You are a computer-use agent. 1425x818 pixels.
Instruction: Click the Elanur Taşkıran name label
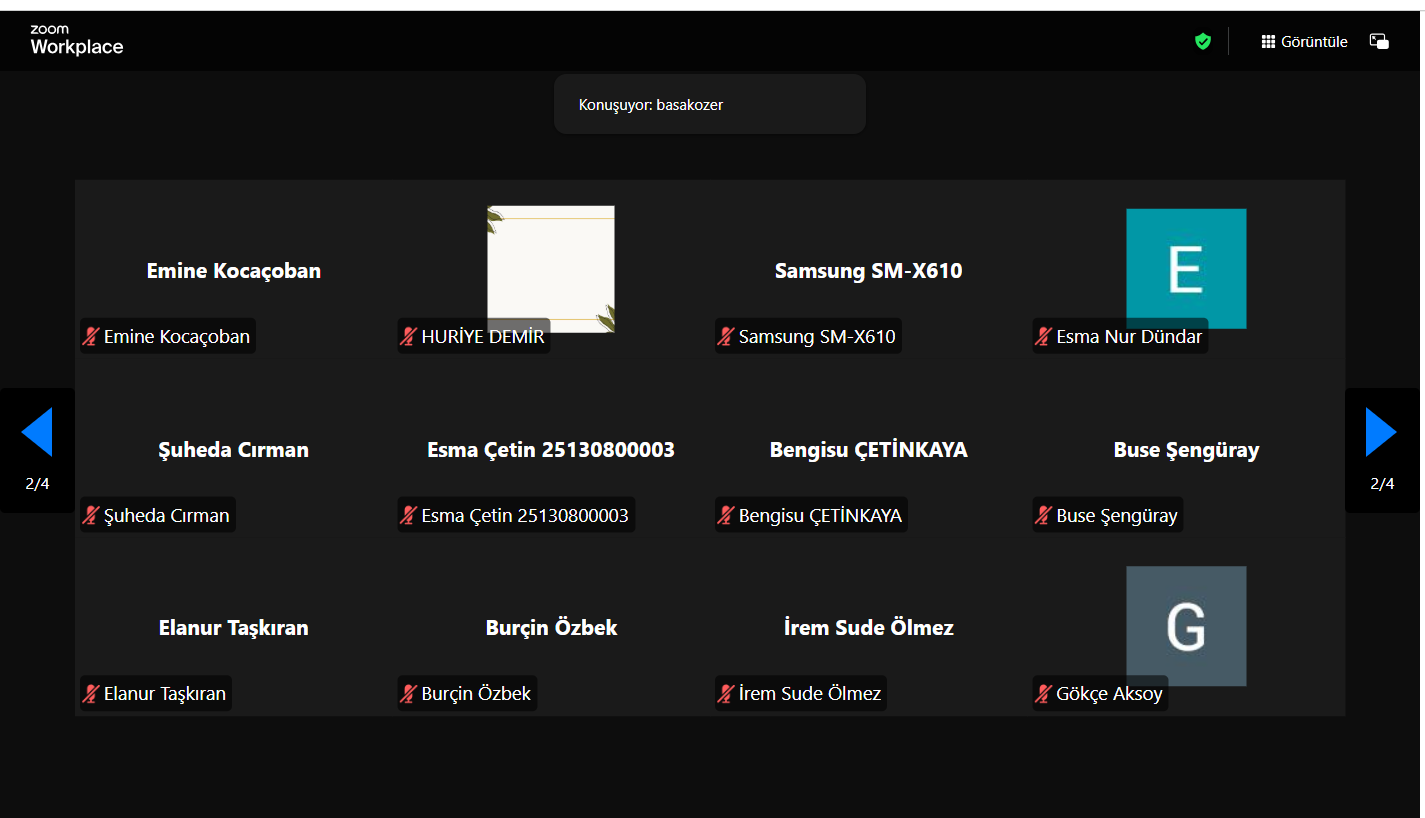pos(164,694)
